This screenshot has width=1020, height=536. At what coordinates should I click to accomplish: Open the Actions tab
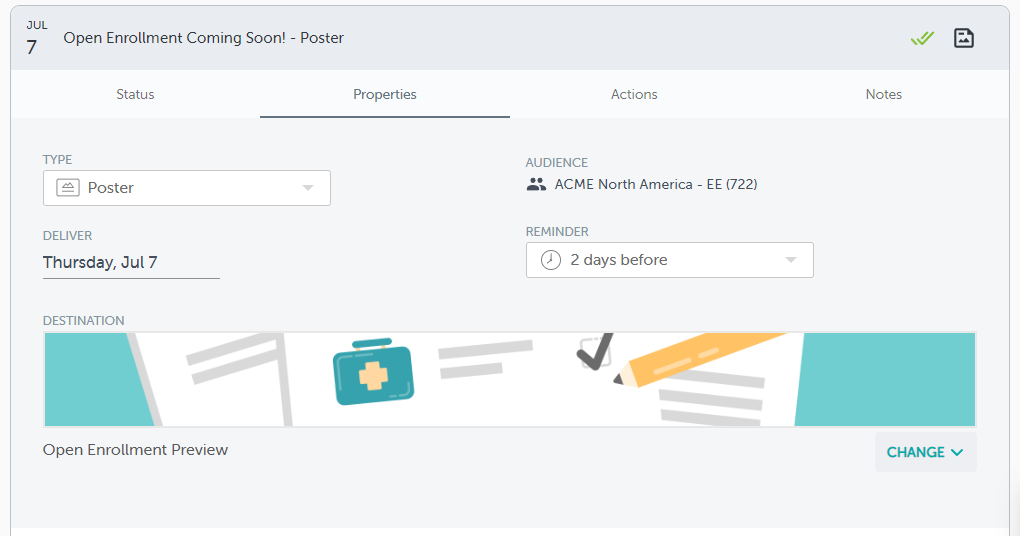point(634,94)
